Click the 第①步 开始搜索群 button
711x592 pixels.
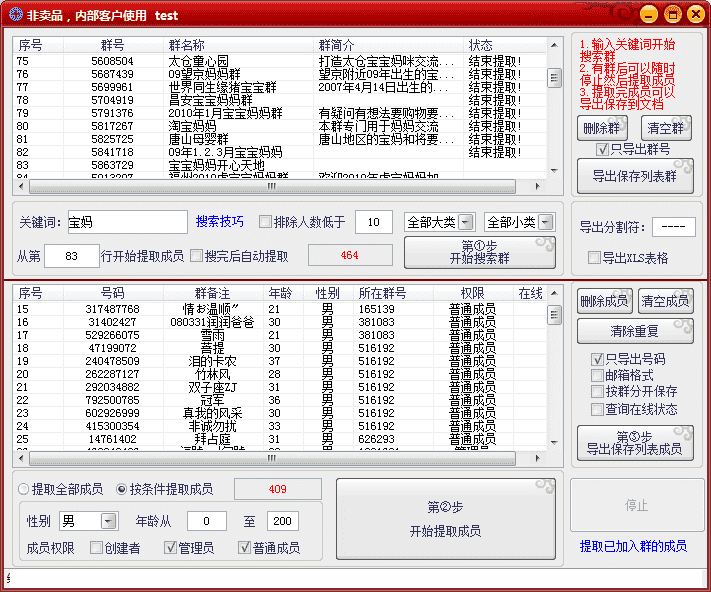click(x=479, y=253)
